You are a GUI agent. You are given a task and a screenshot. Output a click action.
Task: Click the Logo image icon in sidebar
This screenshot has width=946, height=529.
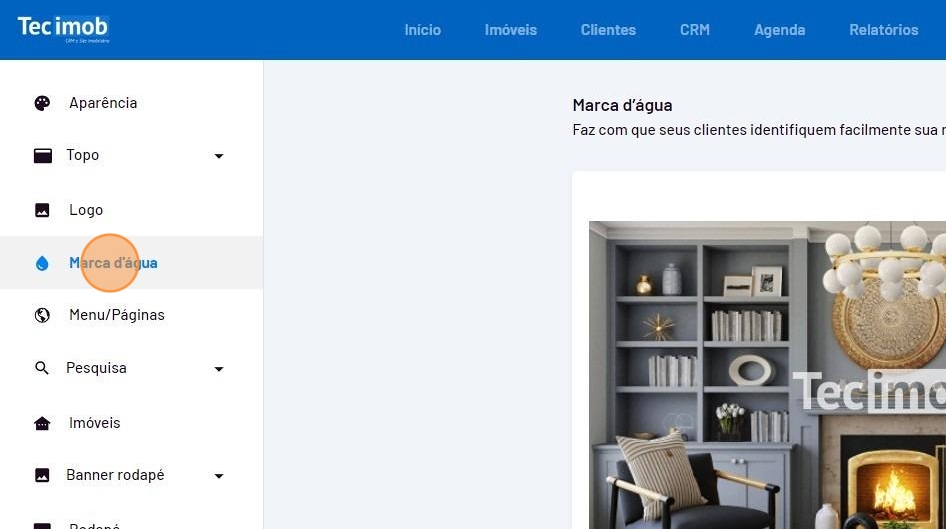click(x=42, y=210)
